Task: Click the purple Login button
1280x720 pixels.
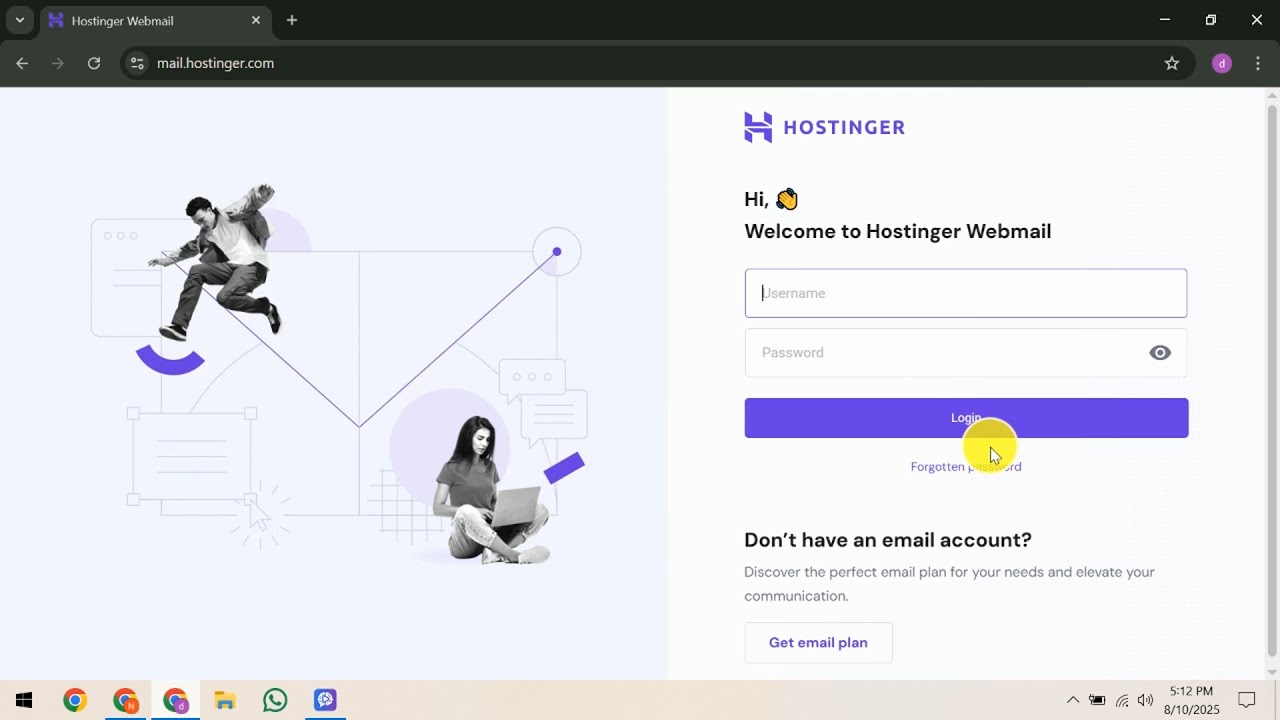Action: pyautogui.click(x=966, y=418)
